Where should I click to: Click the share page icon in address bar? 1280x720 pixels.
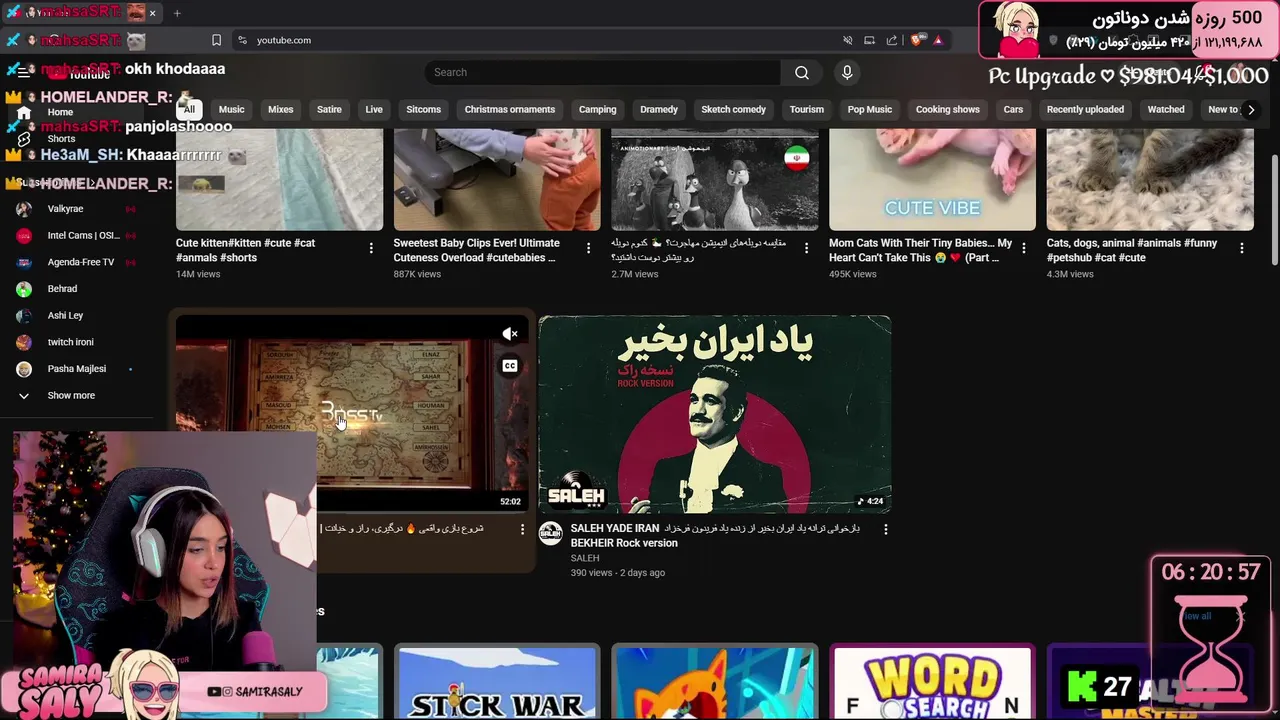pyautogui.click(x=892, y=40)
